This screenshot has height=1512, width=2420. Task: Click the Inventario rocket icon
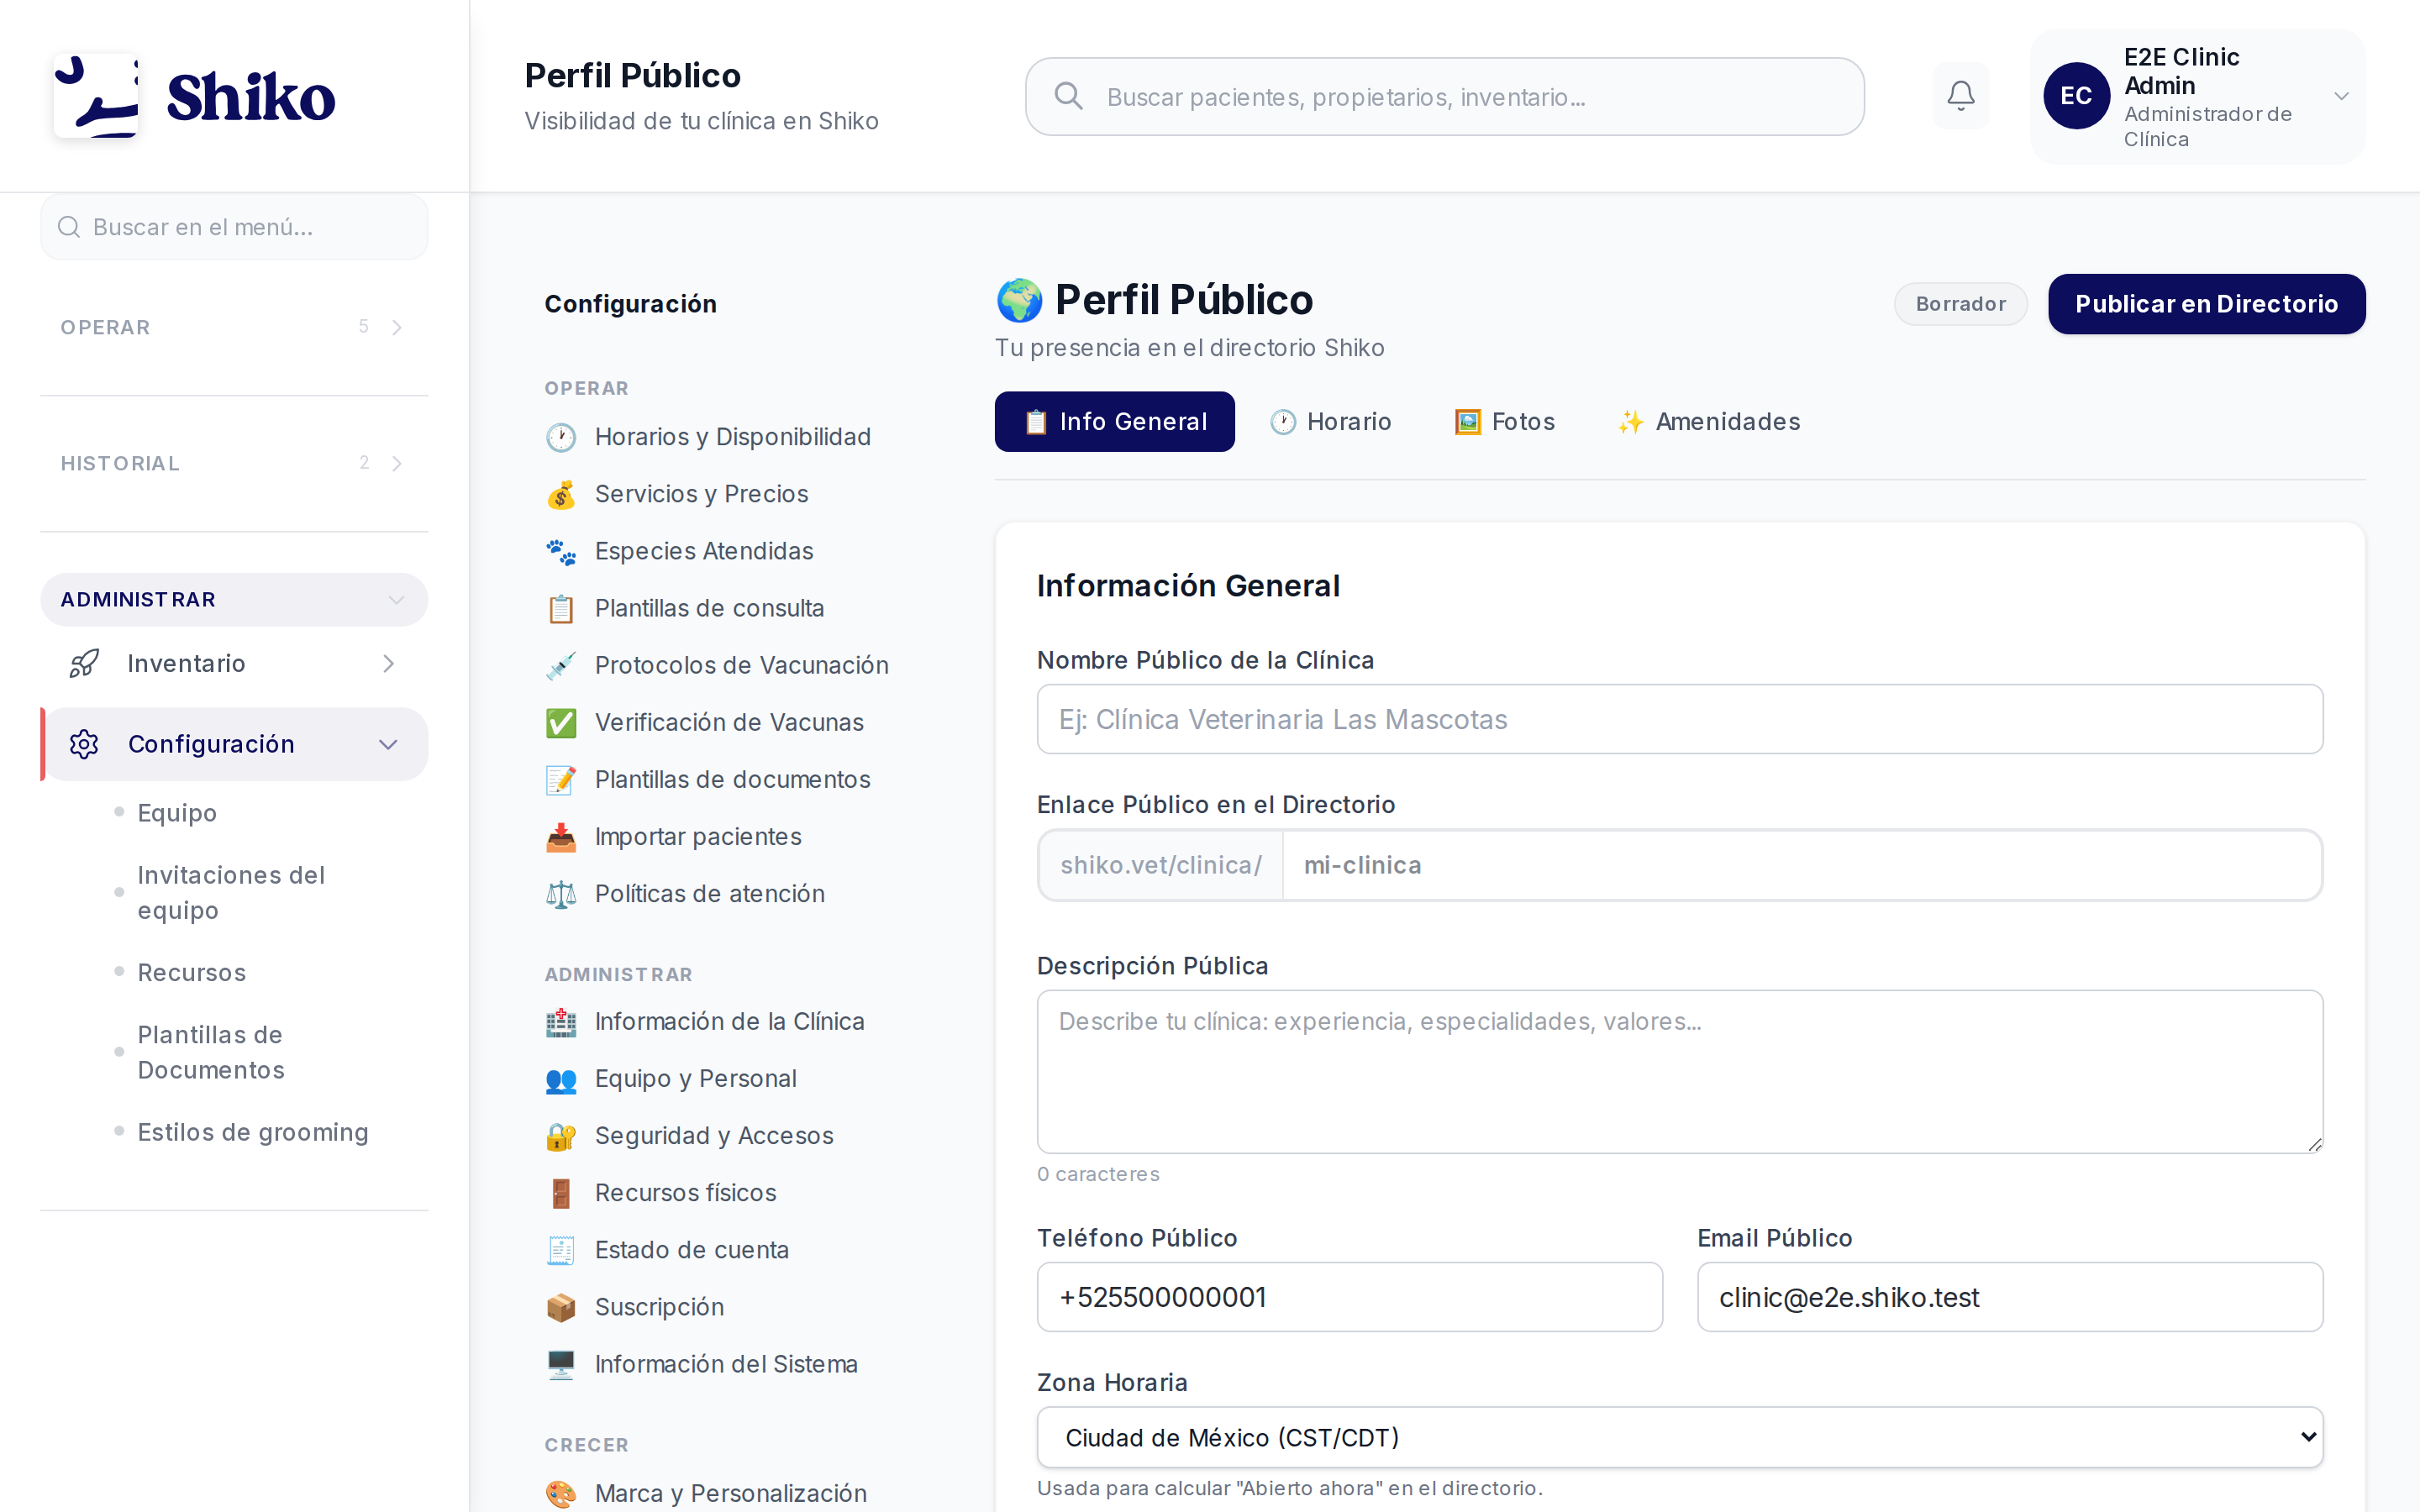point(84,663)
